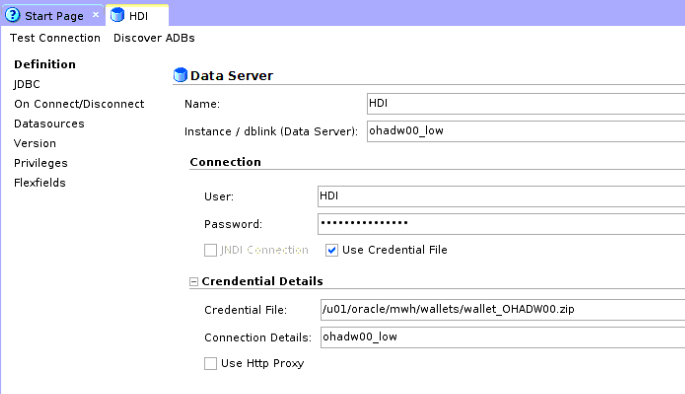Viewport: 685px width, 394px height.
Task: Click the Data Server header icon
Action: click(x=180, y=75)
